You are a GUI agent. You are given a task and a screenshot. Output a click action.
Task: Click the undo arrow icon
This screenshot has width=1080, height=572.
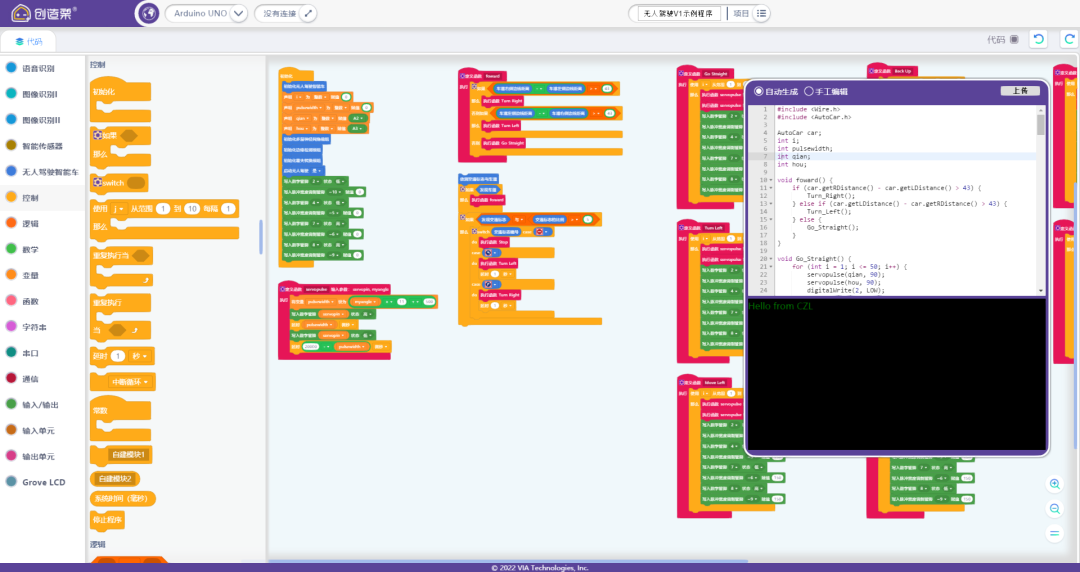(1040, 40)
